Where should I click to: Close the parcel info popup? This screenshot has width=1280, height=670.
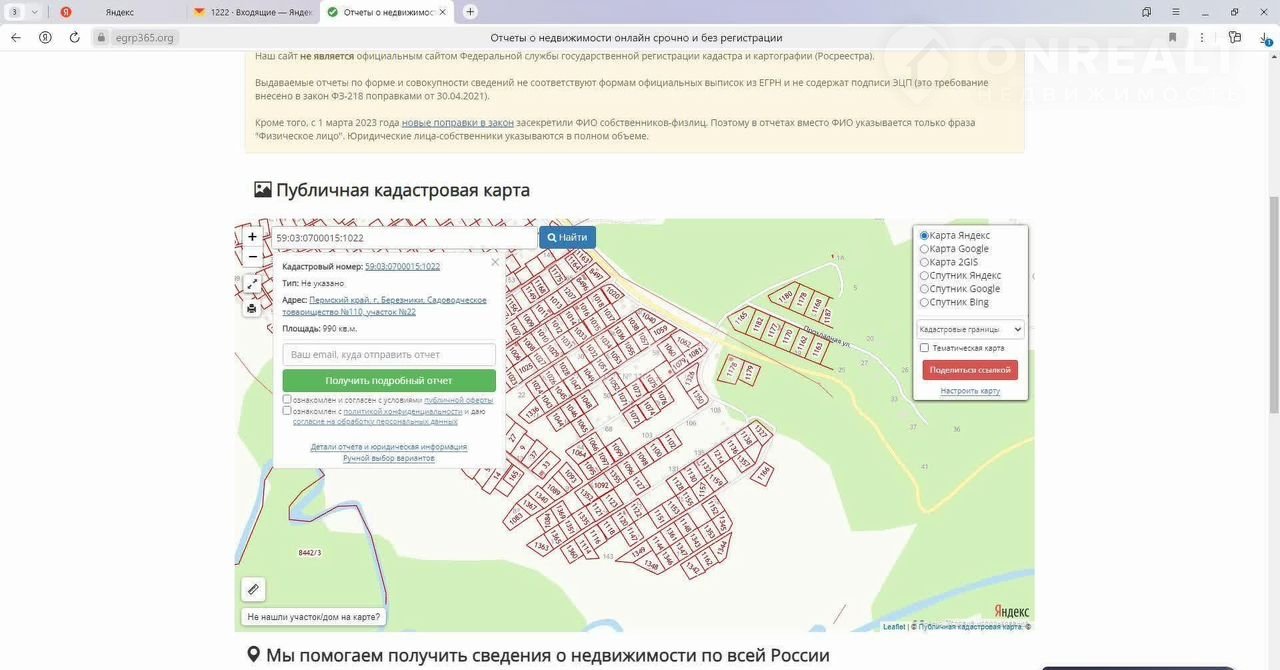[x=494, y=263]
